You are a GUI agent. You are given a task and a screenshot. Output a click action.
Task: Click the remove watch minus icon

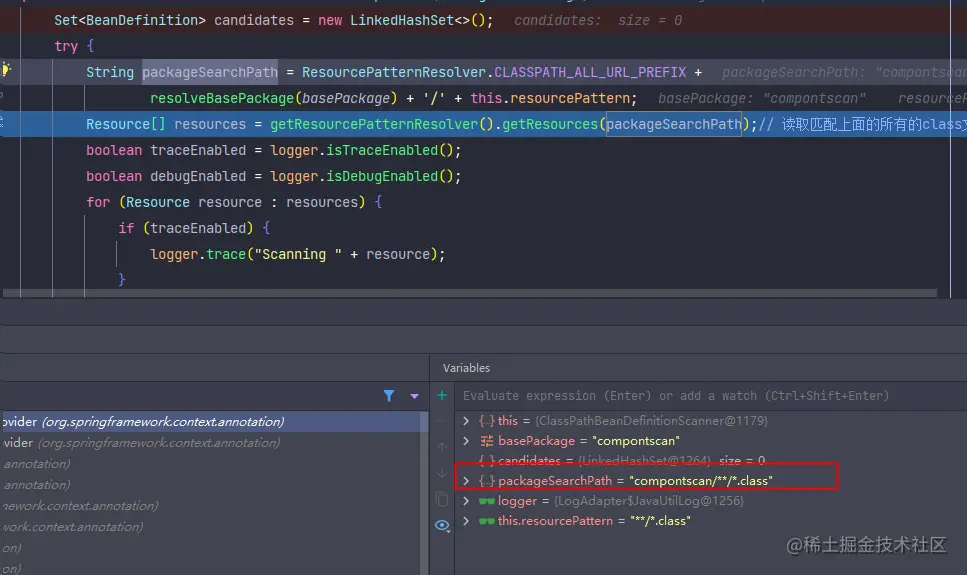pyautogui.click(x=442, y=421)
